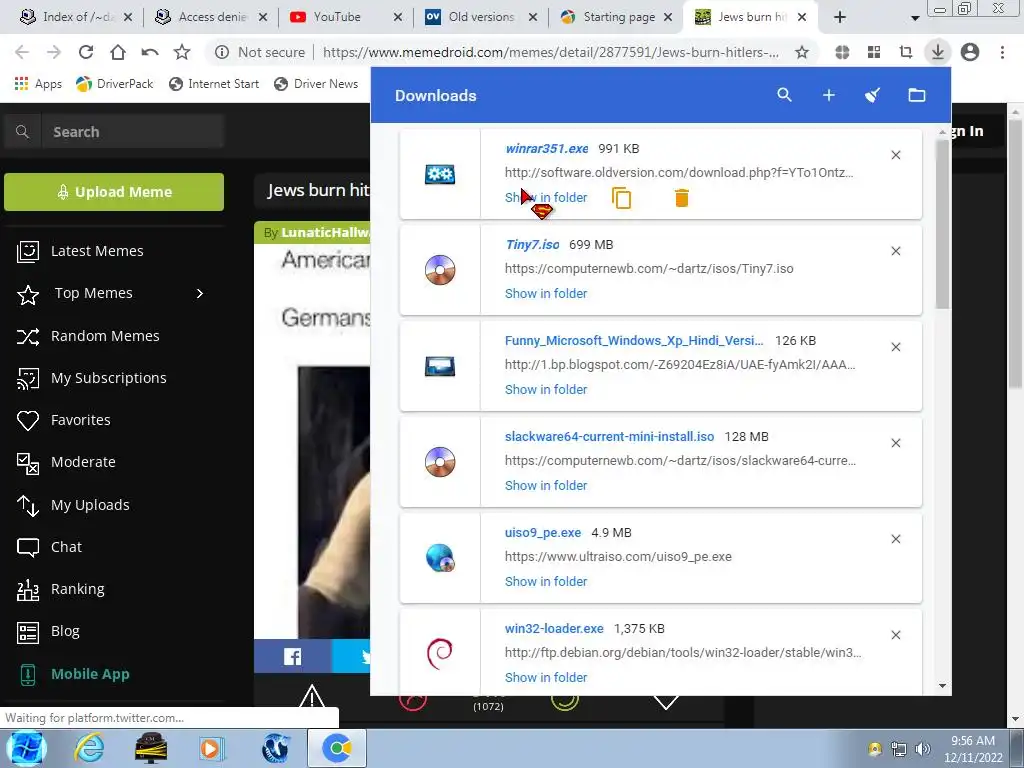Switch to Starting page tab

(616, 17)
